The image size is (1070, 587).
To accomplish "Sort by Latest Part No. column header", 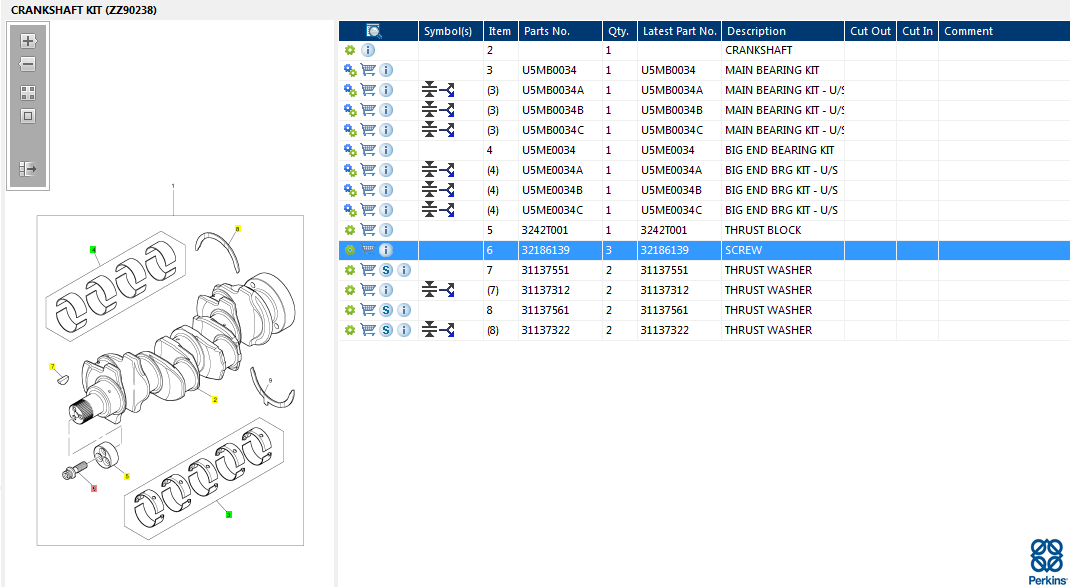I will pyautogui.click(x=680, y=31).
